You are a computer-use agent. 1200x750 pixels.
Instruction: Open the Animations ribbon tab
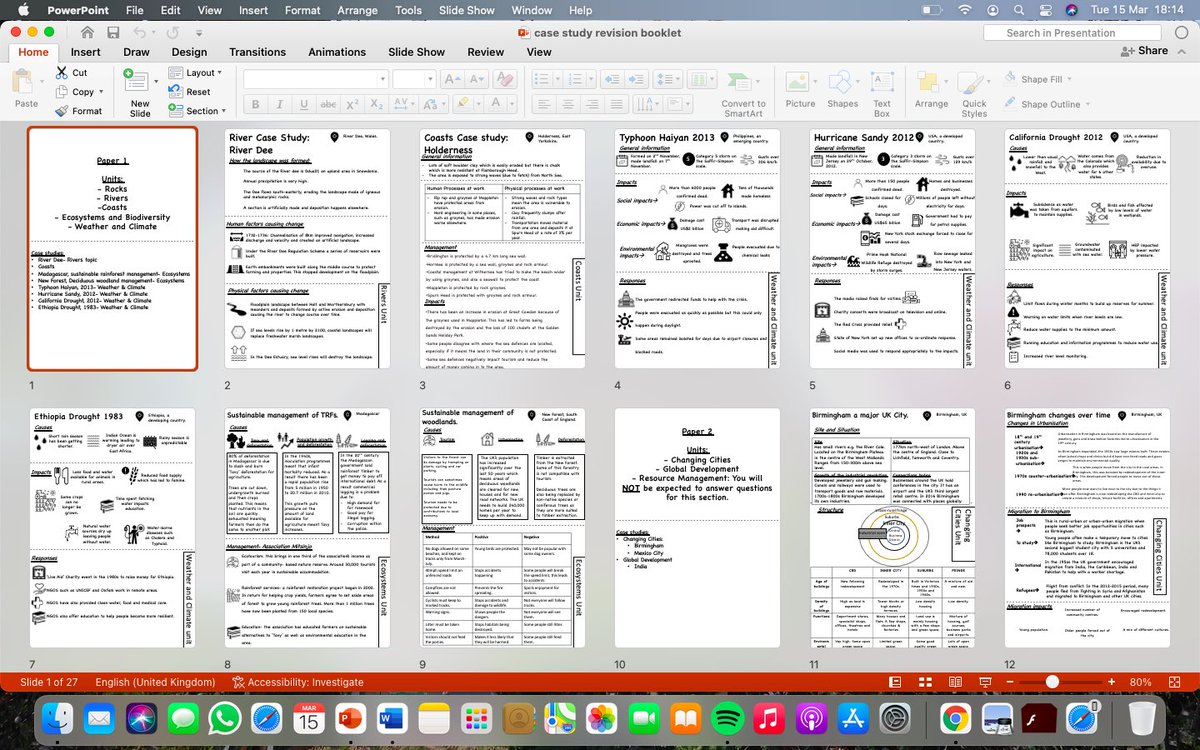337,52
